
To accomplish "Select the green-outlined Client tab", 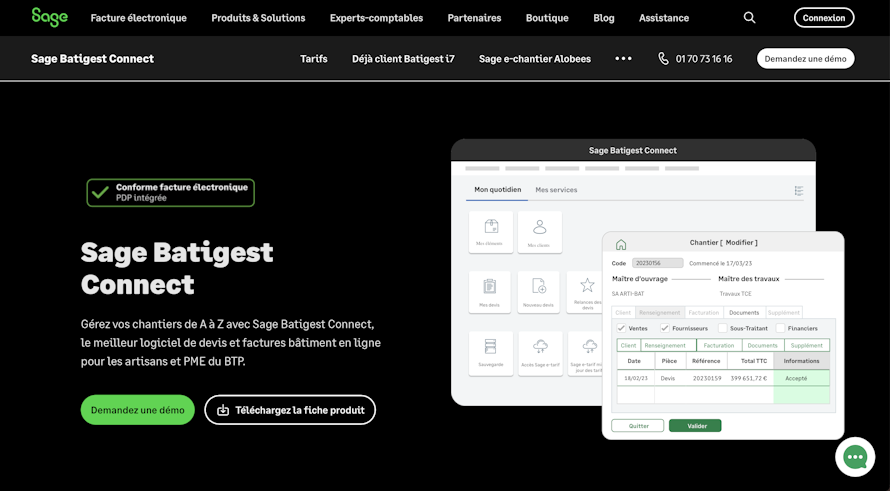I will 628,345.
